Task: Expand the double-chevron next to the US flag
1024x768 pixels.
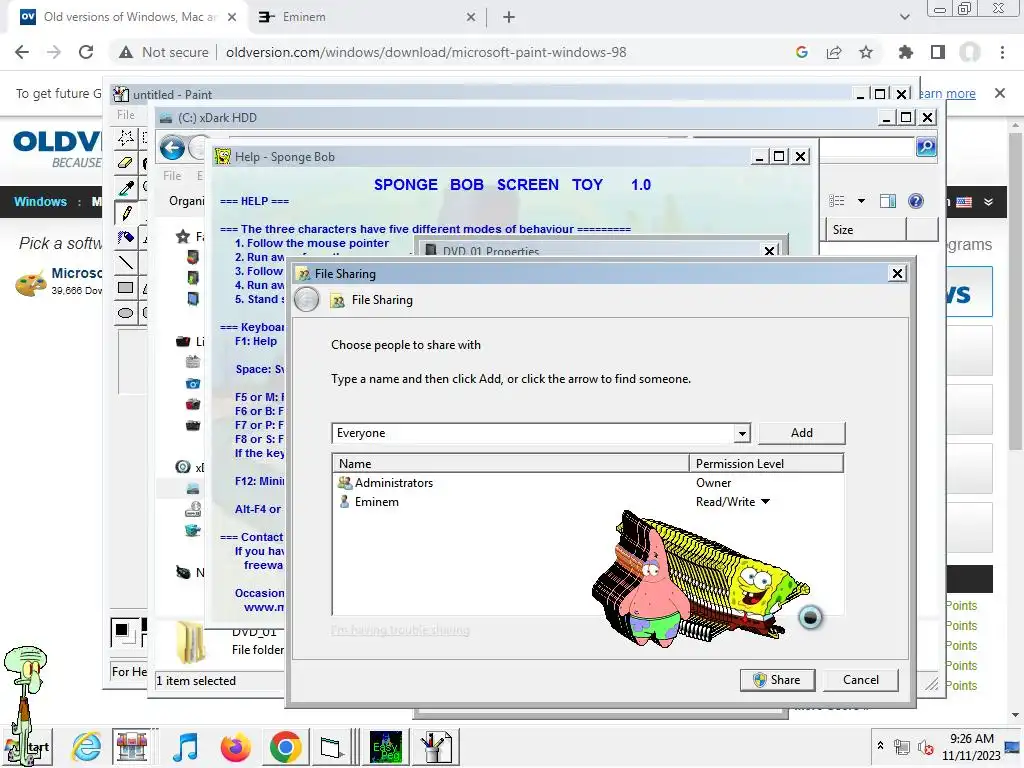Action: pos(989,202)
